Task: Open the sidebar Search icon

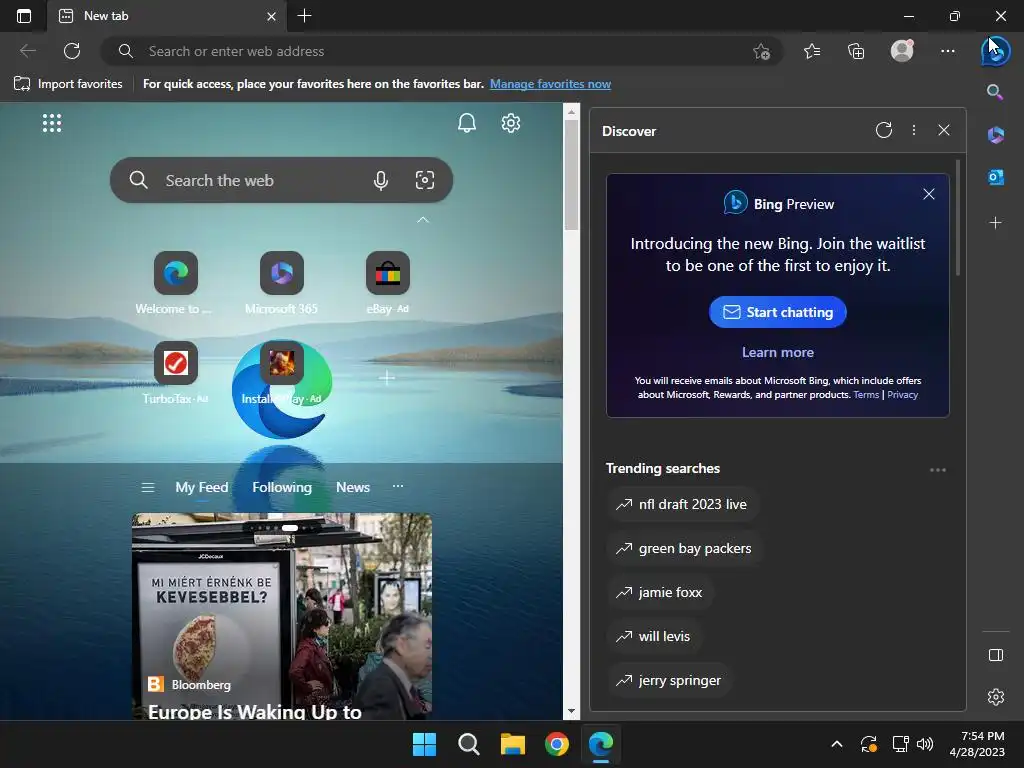Action: click(995, 92)
